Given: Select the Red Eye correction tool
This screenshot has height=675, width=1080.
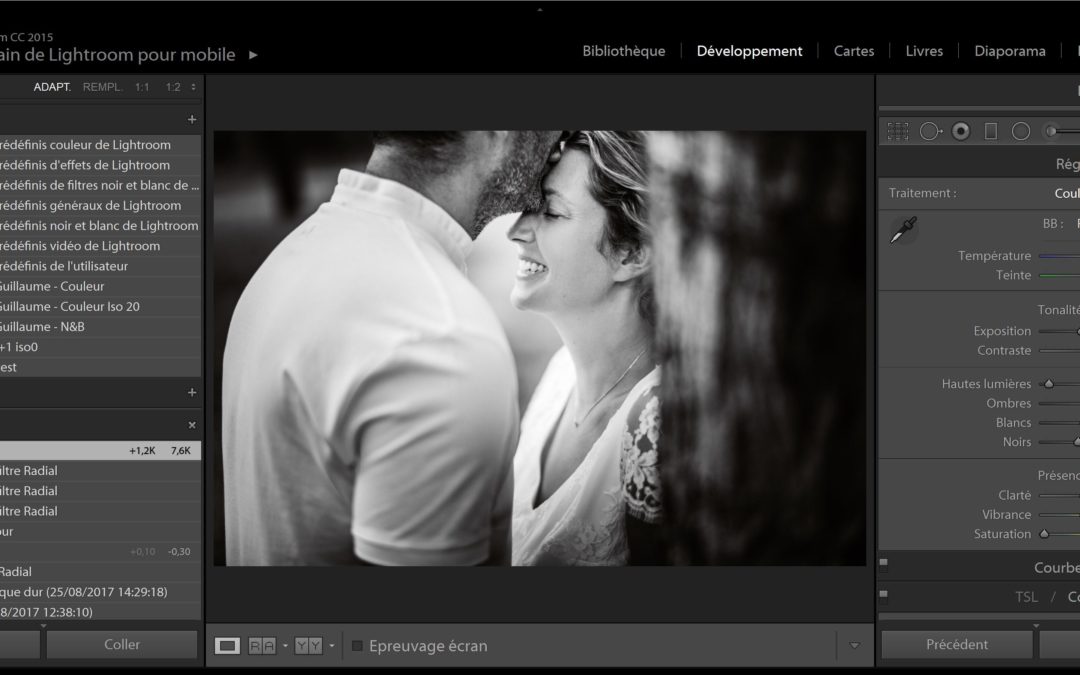Looking at the screenshot, I should click(x=961, y=131).
